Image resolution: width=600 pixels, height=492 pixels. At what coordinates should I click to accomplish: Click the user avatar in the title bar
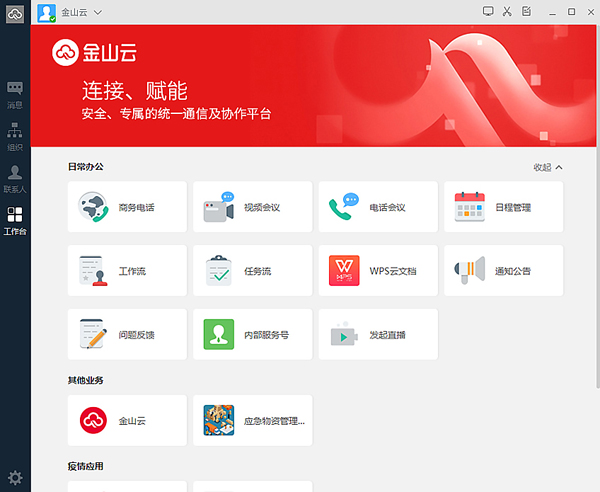pos(46,13)
